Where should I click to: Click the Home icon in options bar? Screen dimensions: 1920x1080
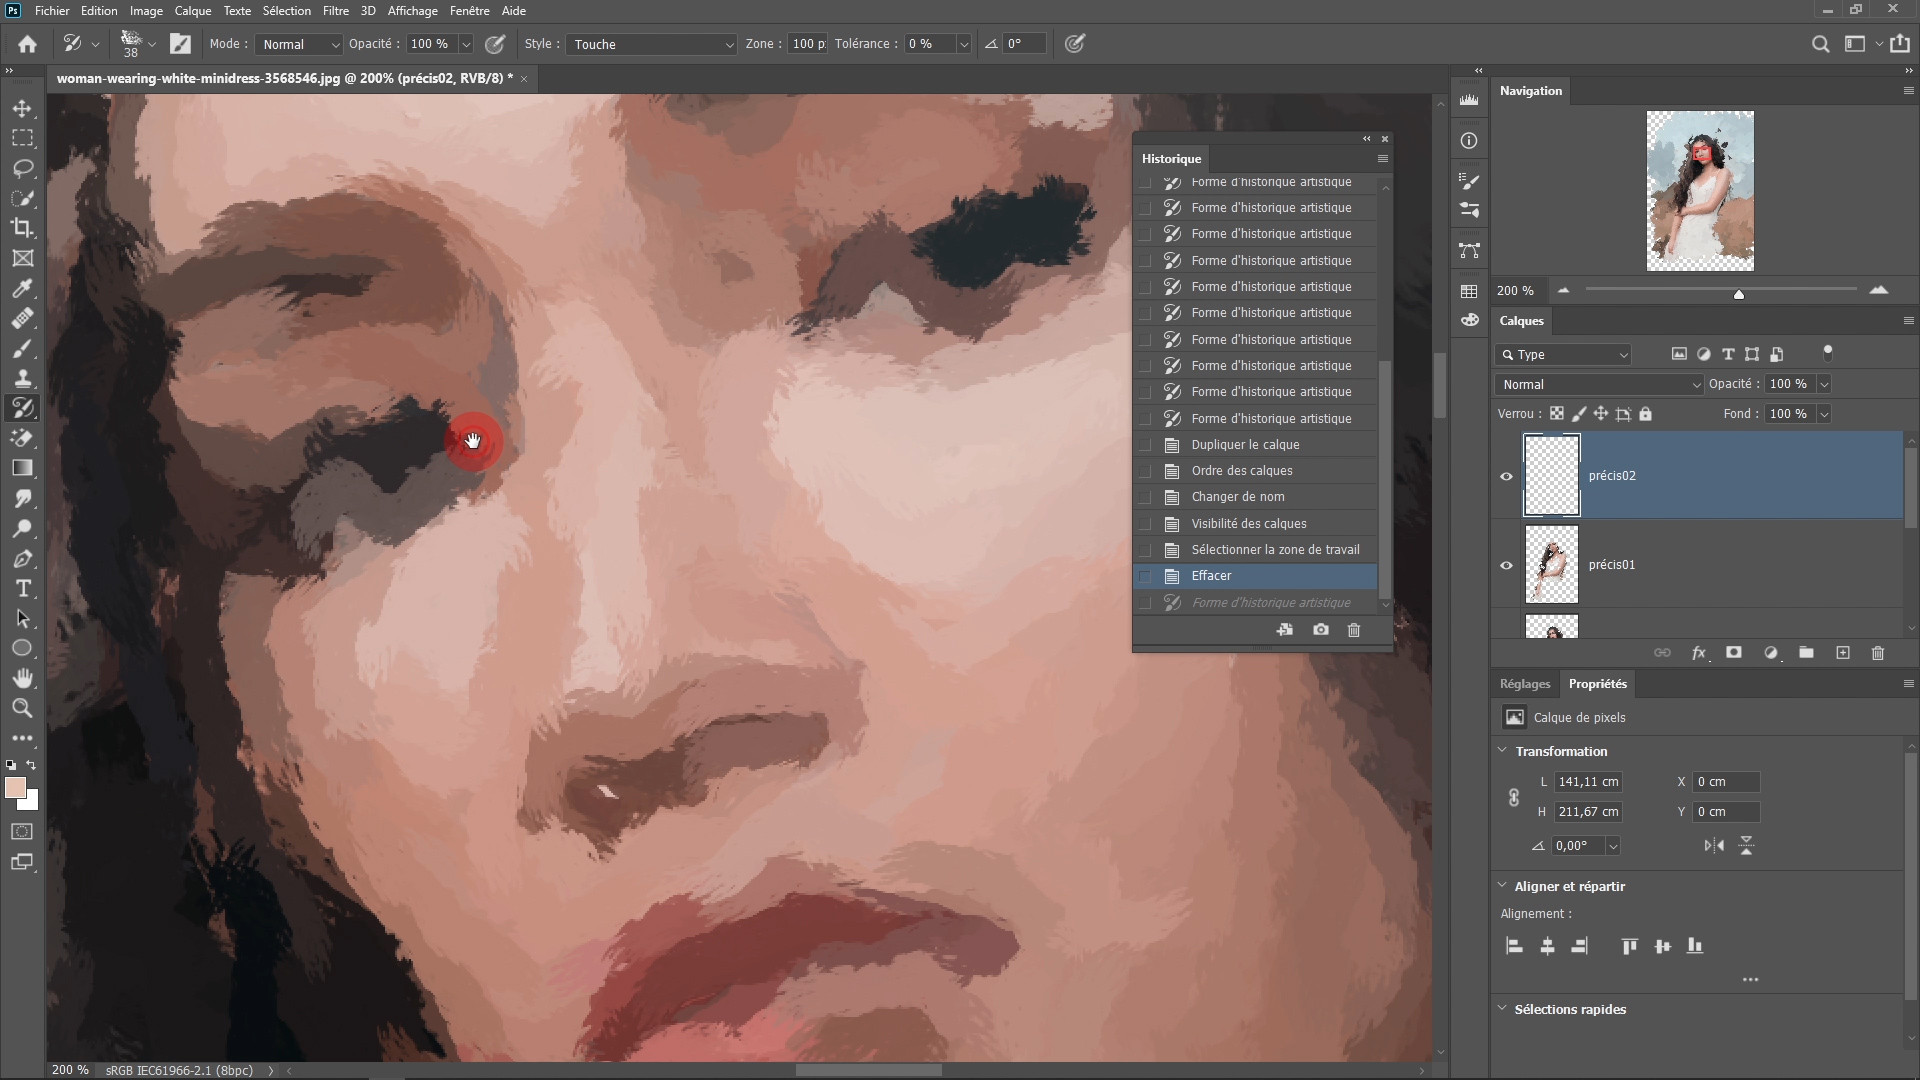[28, 44]
